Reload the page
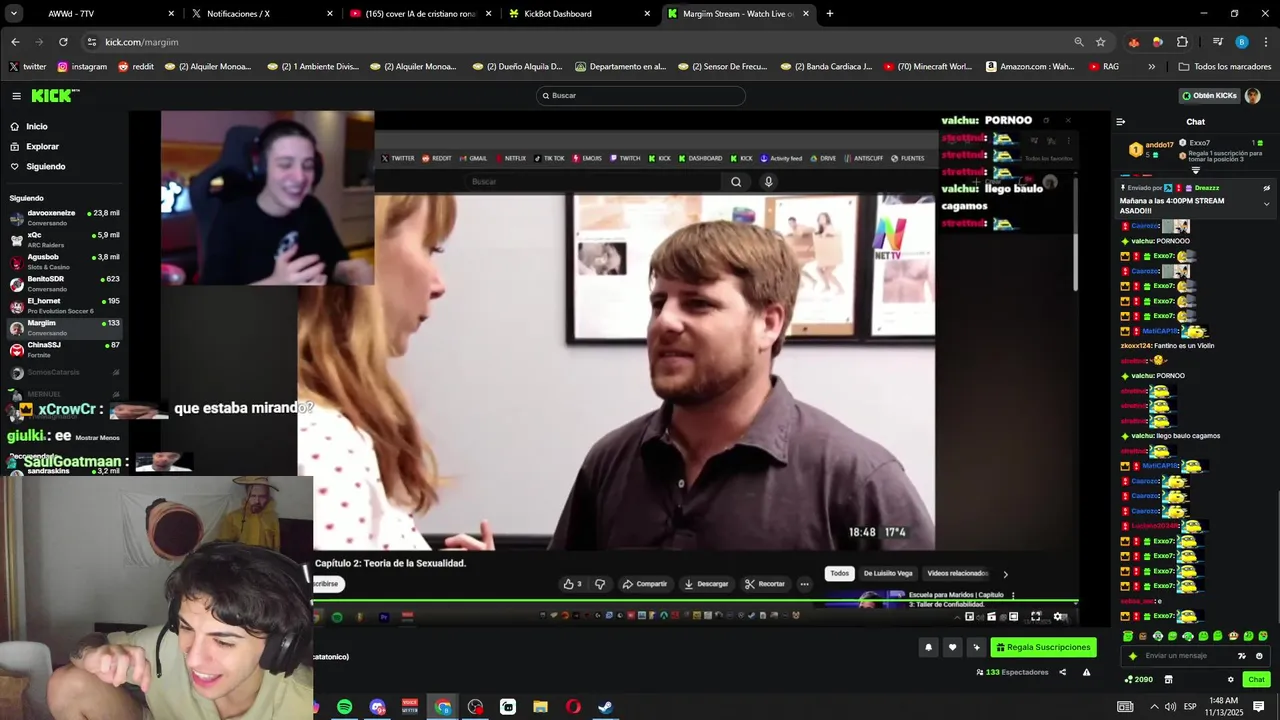Screen dimensions: 1280x720 coord(63,42)
